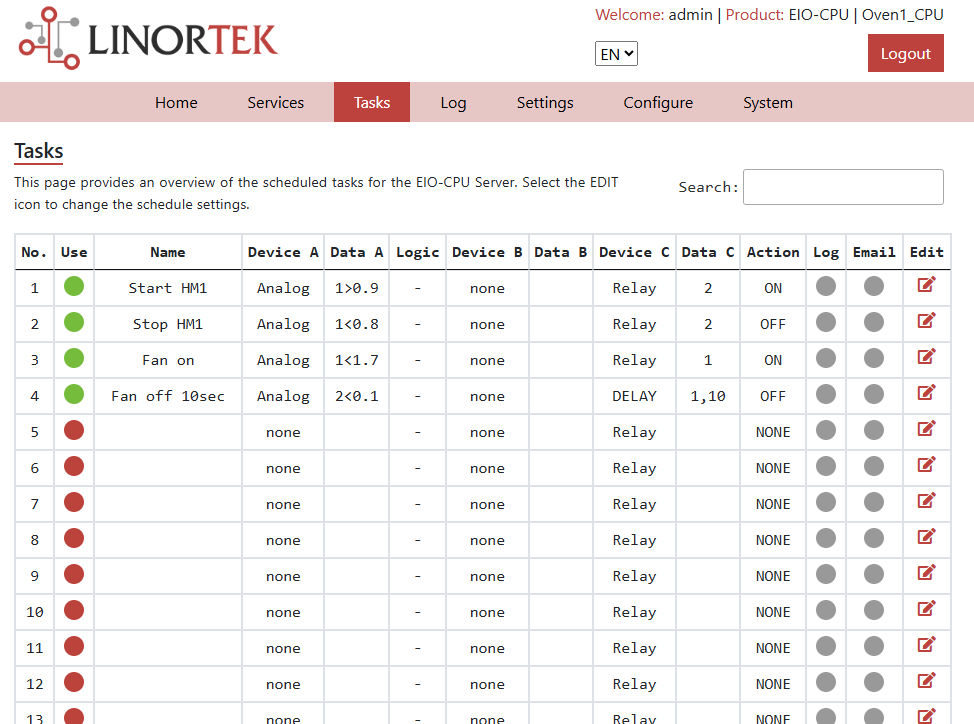Click the Linortek logo

pos(148,38)
